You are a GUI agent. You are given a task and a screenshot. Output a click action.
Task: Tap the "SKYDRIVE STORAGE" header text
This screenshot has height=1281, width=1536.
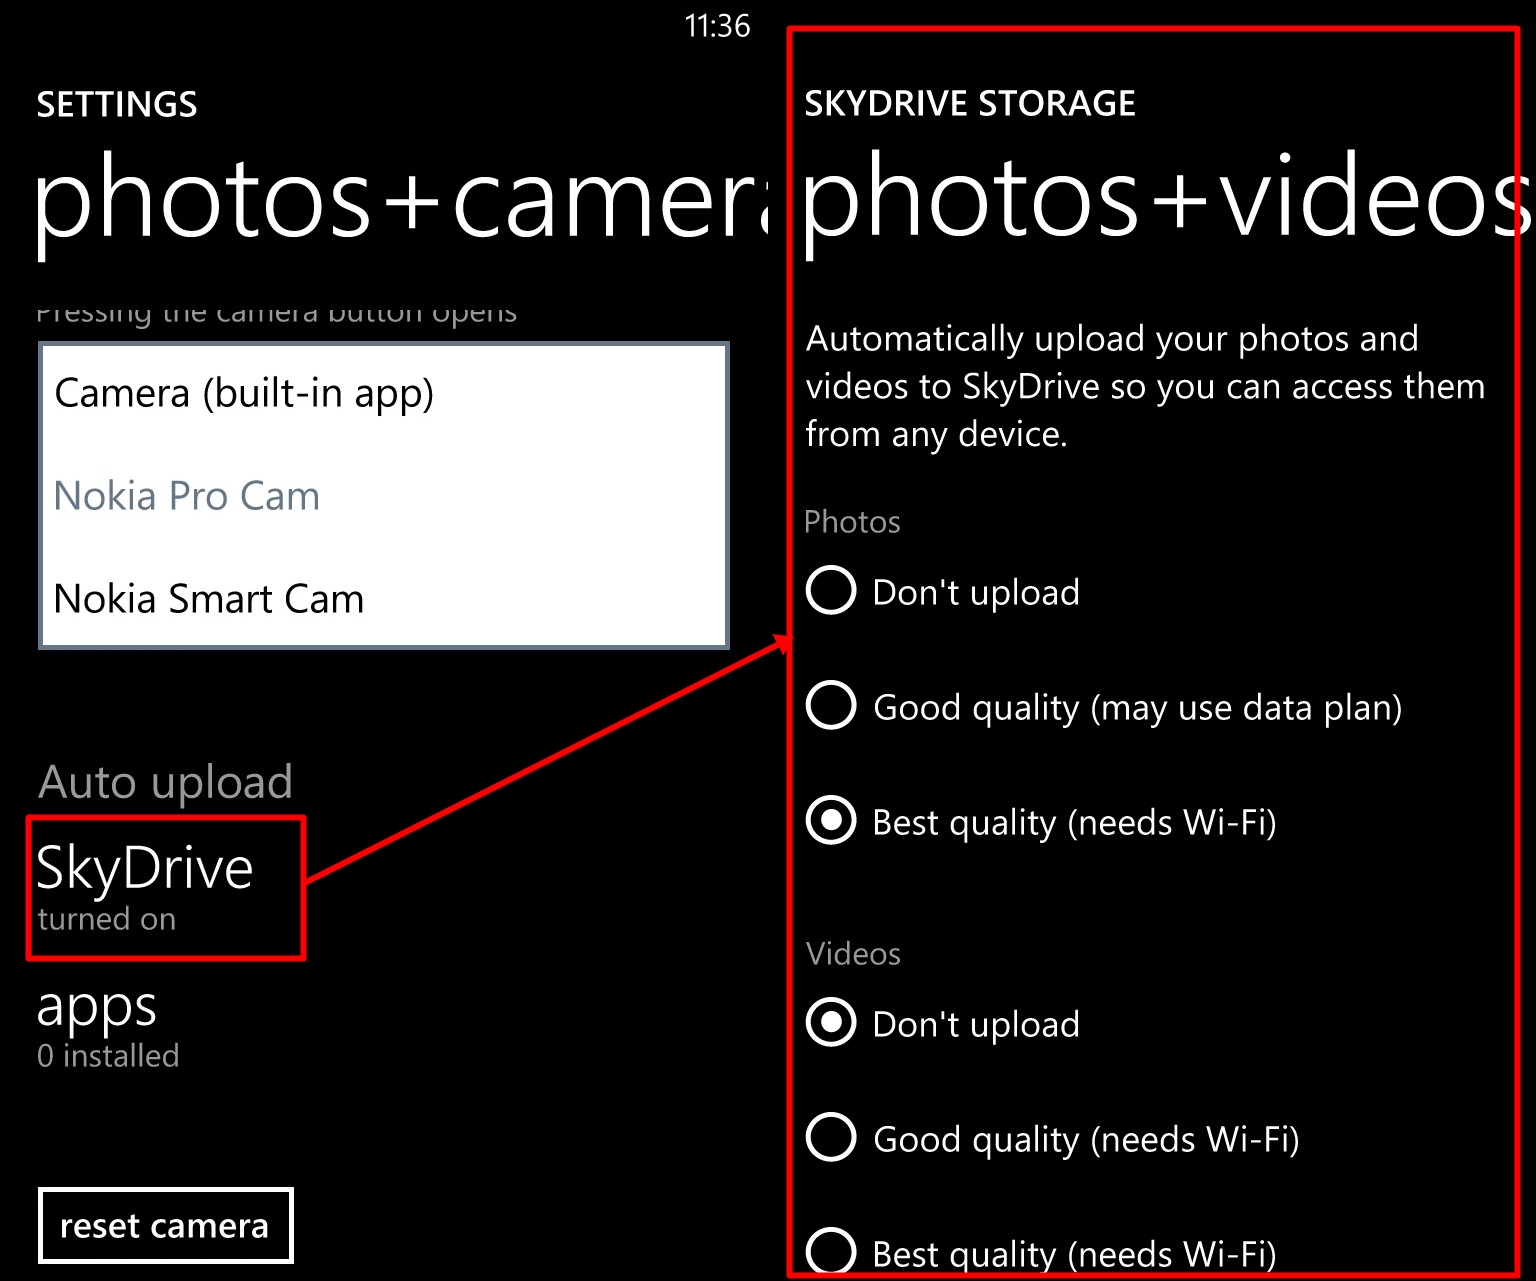click(970, 103)
